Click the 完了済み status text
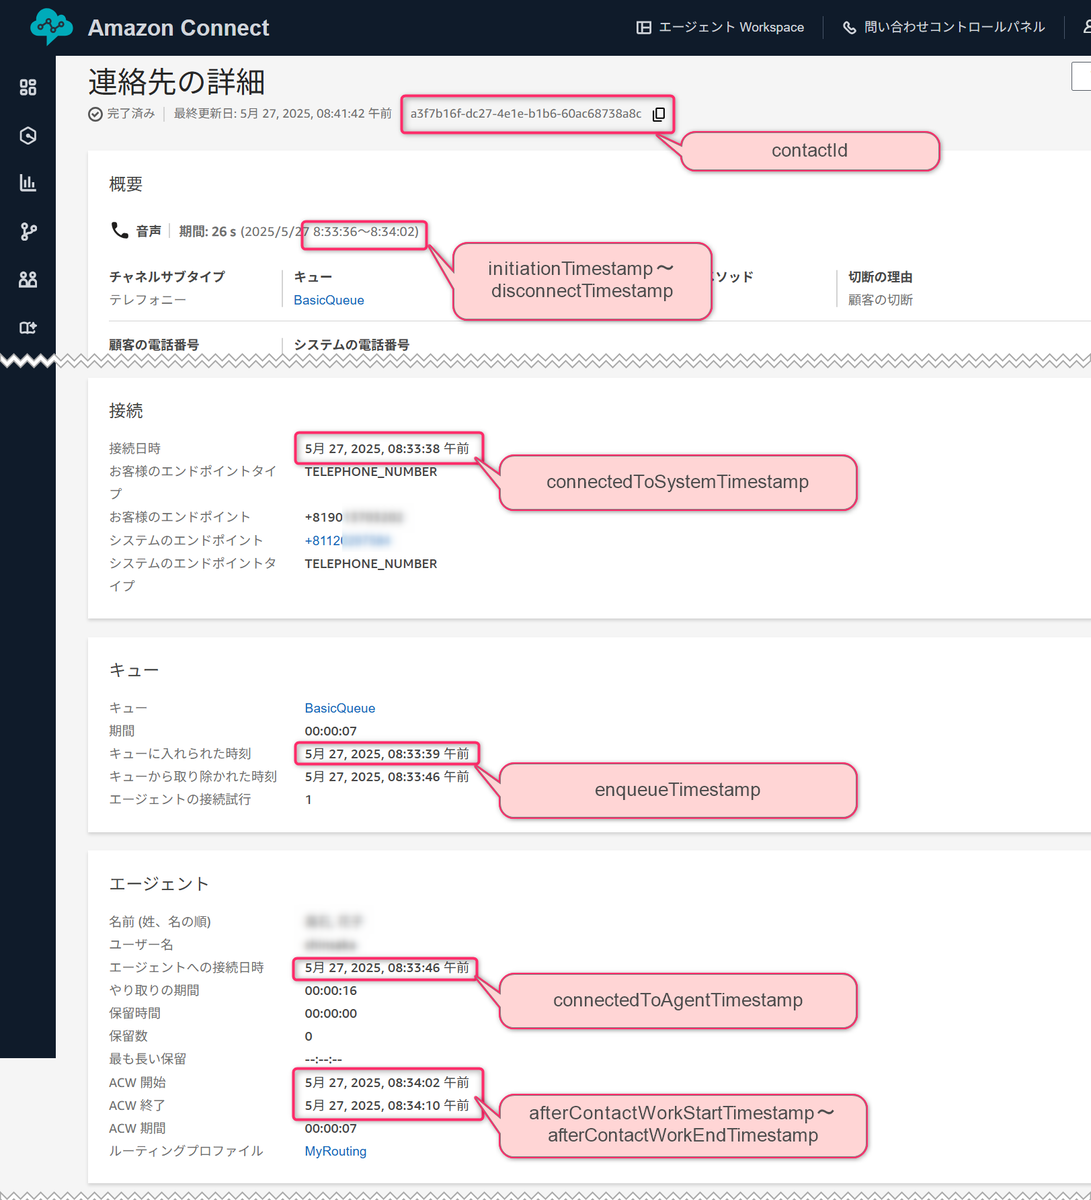Viewport: 1091px width, 1200px height. click(x=131, y=114)
